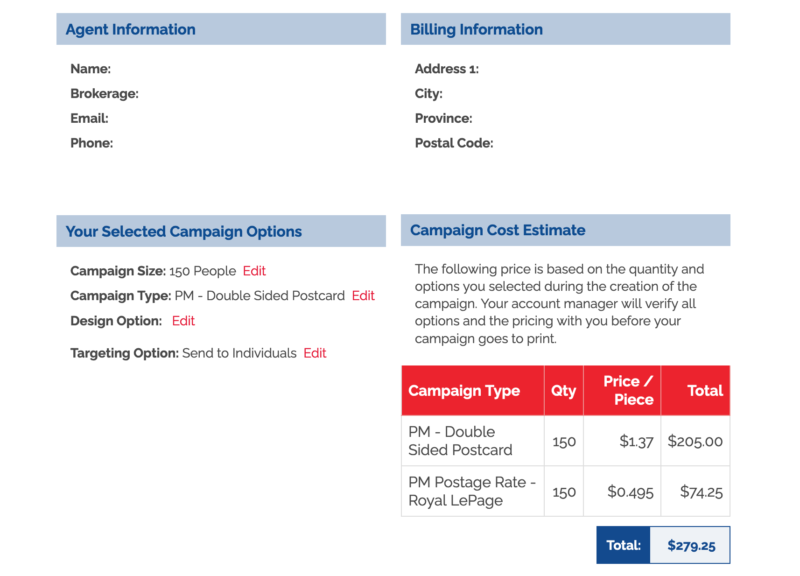Select the Agent Information section header
Screen dimensions: 800x576
coord(130,29)
